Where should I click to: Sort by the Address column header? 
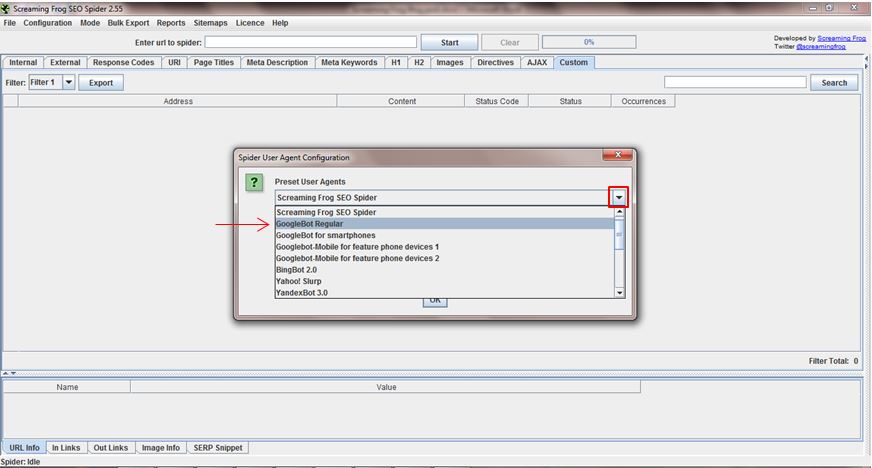click(178, 101)
